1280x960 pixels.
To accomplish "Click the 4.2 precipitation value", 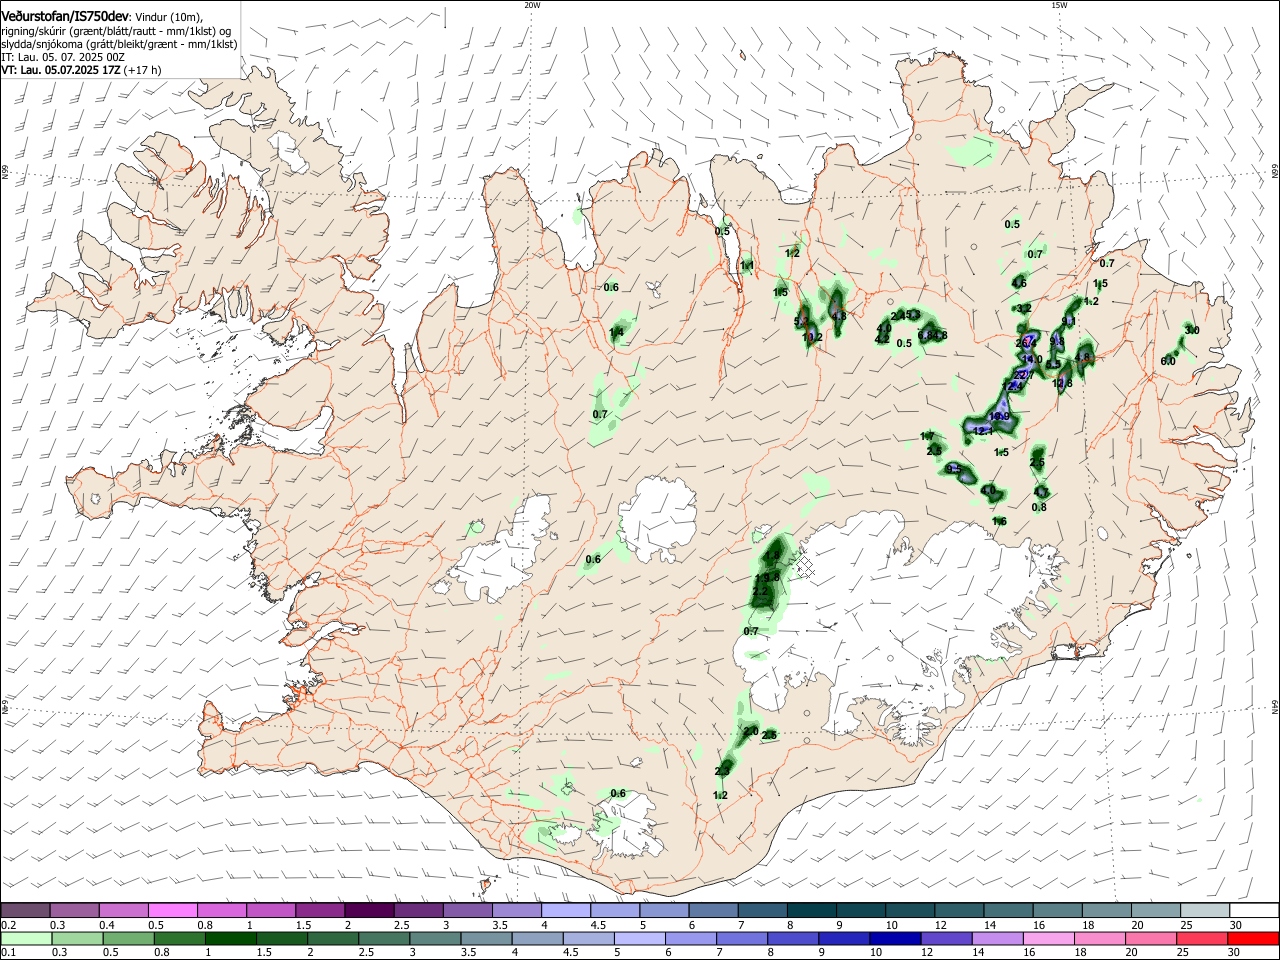I will (882, 339).
